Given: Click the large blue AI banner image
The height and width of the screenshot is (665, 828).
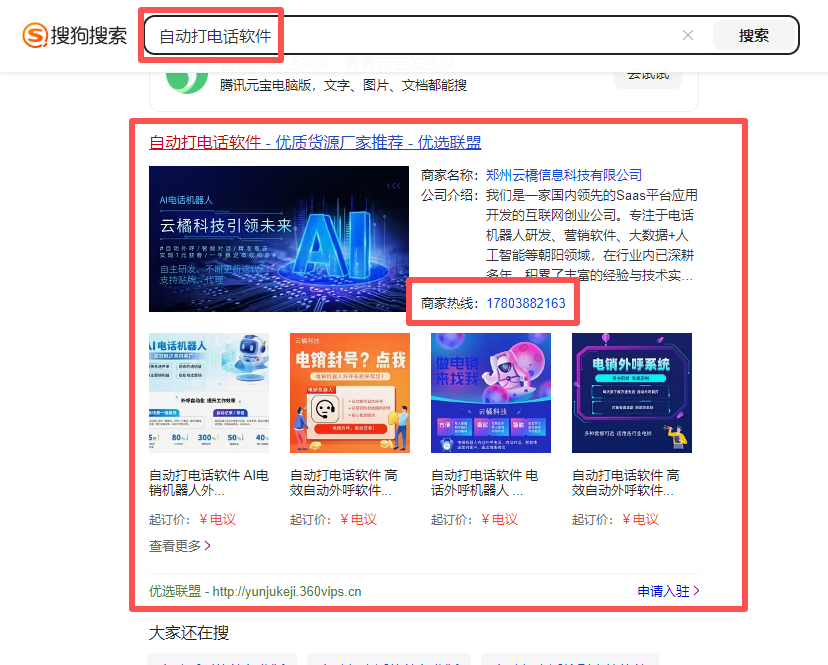Looking at the screenshot, I should [x=279, y=239].
